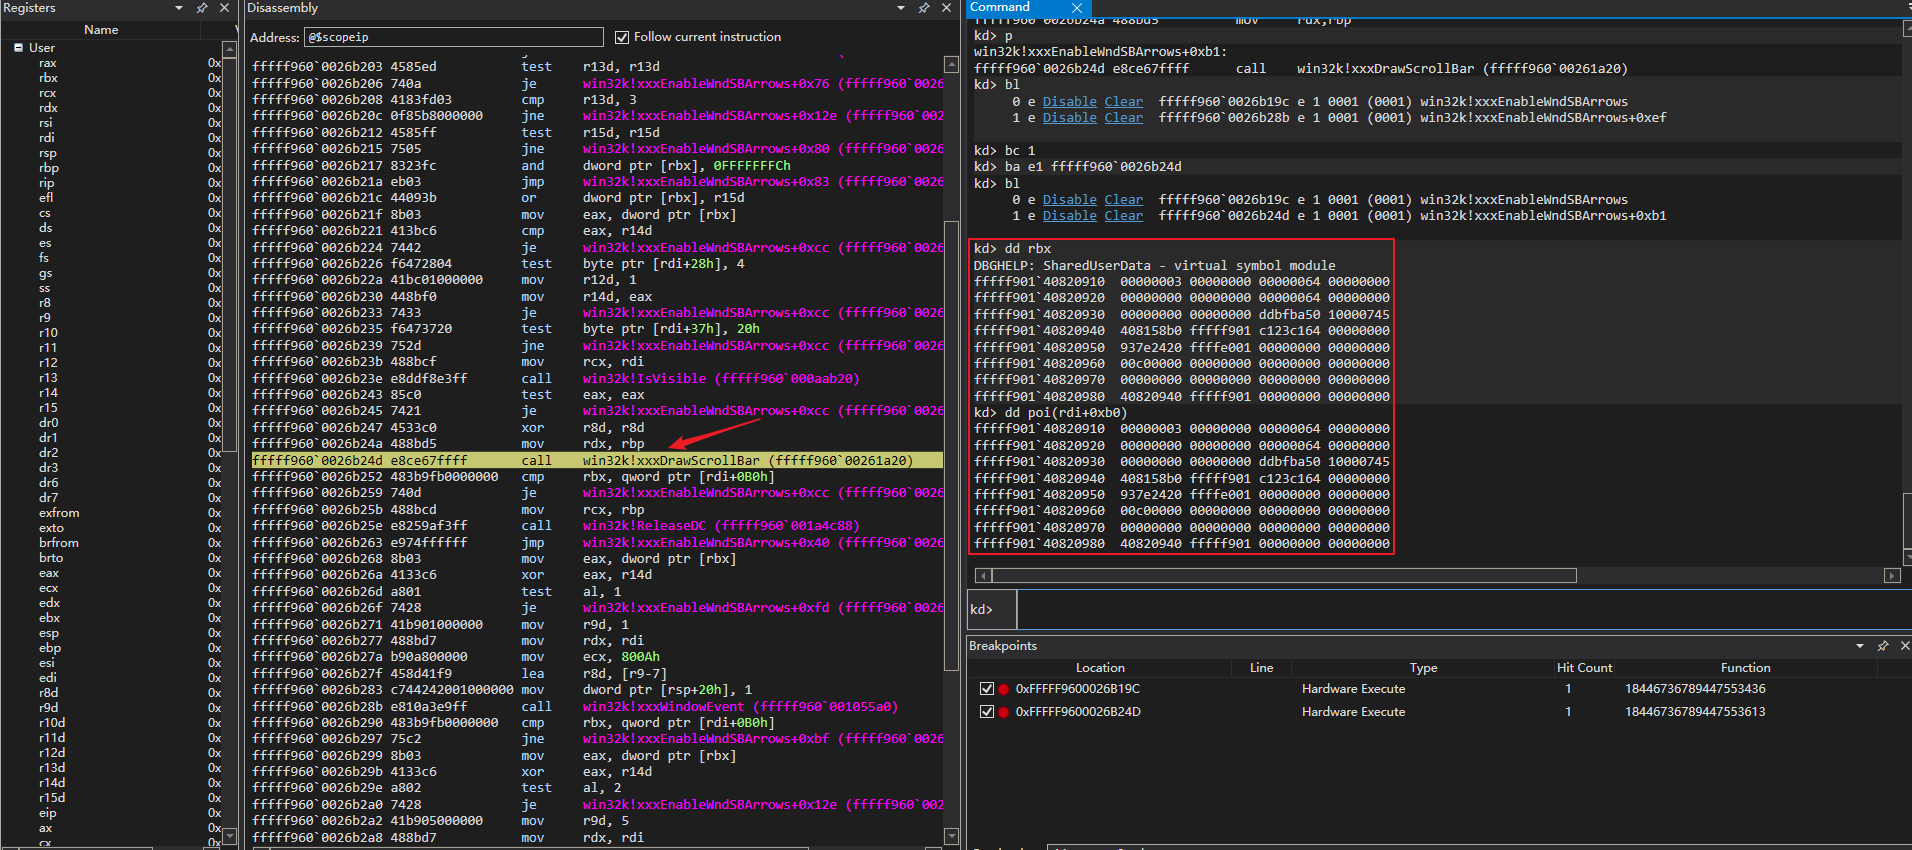Pin the Disassembly panel

point(924,8)
